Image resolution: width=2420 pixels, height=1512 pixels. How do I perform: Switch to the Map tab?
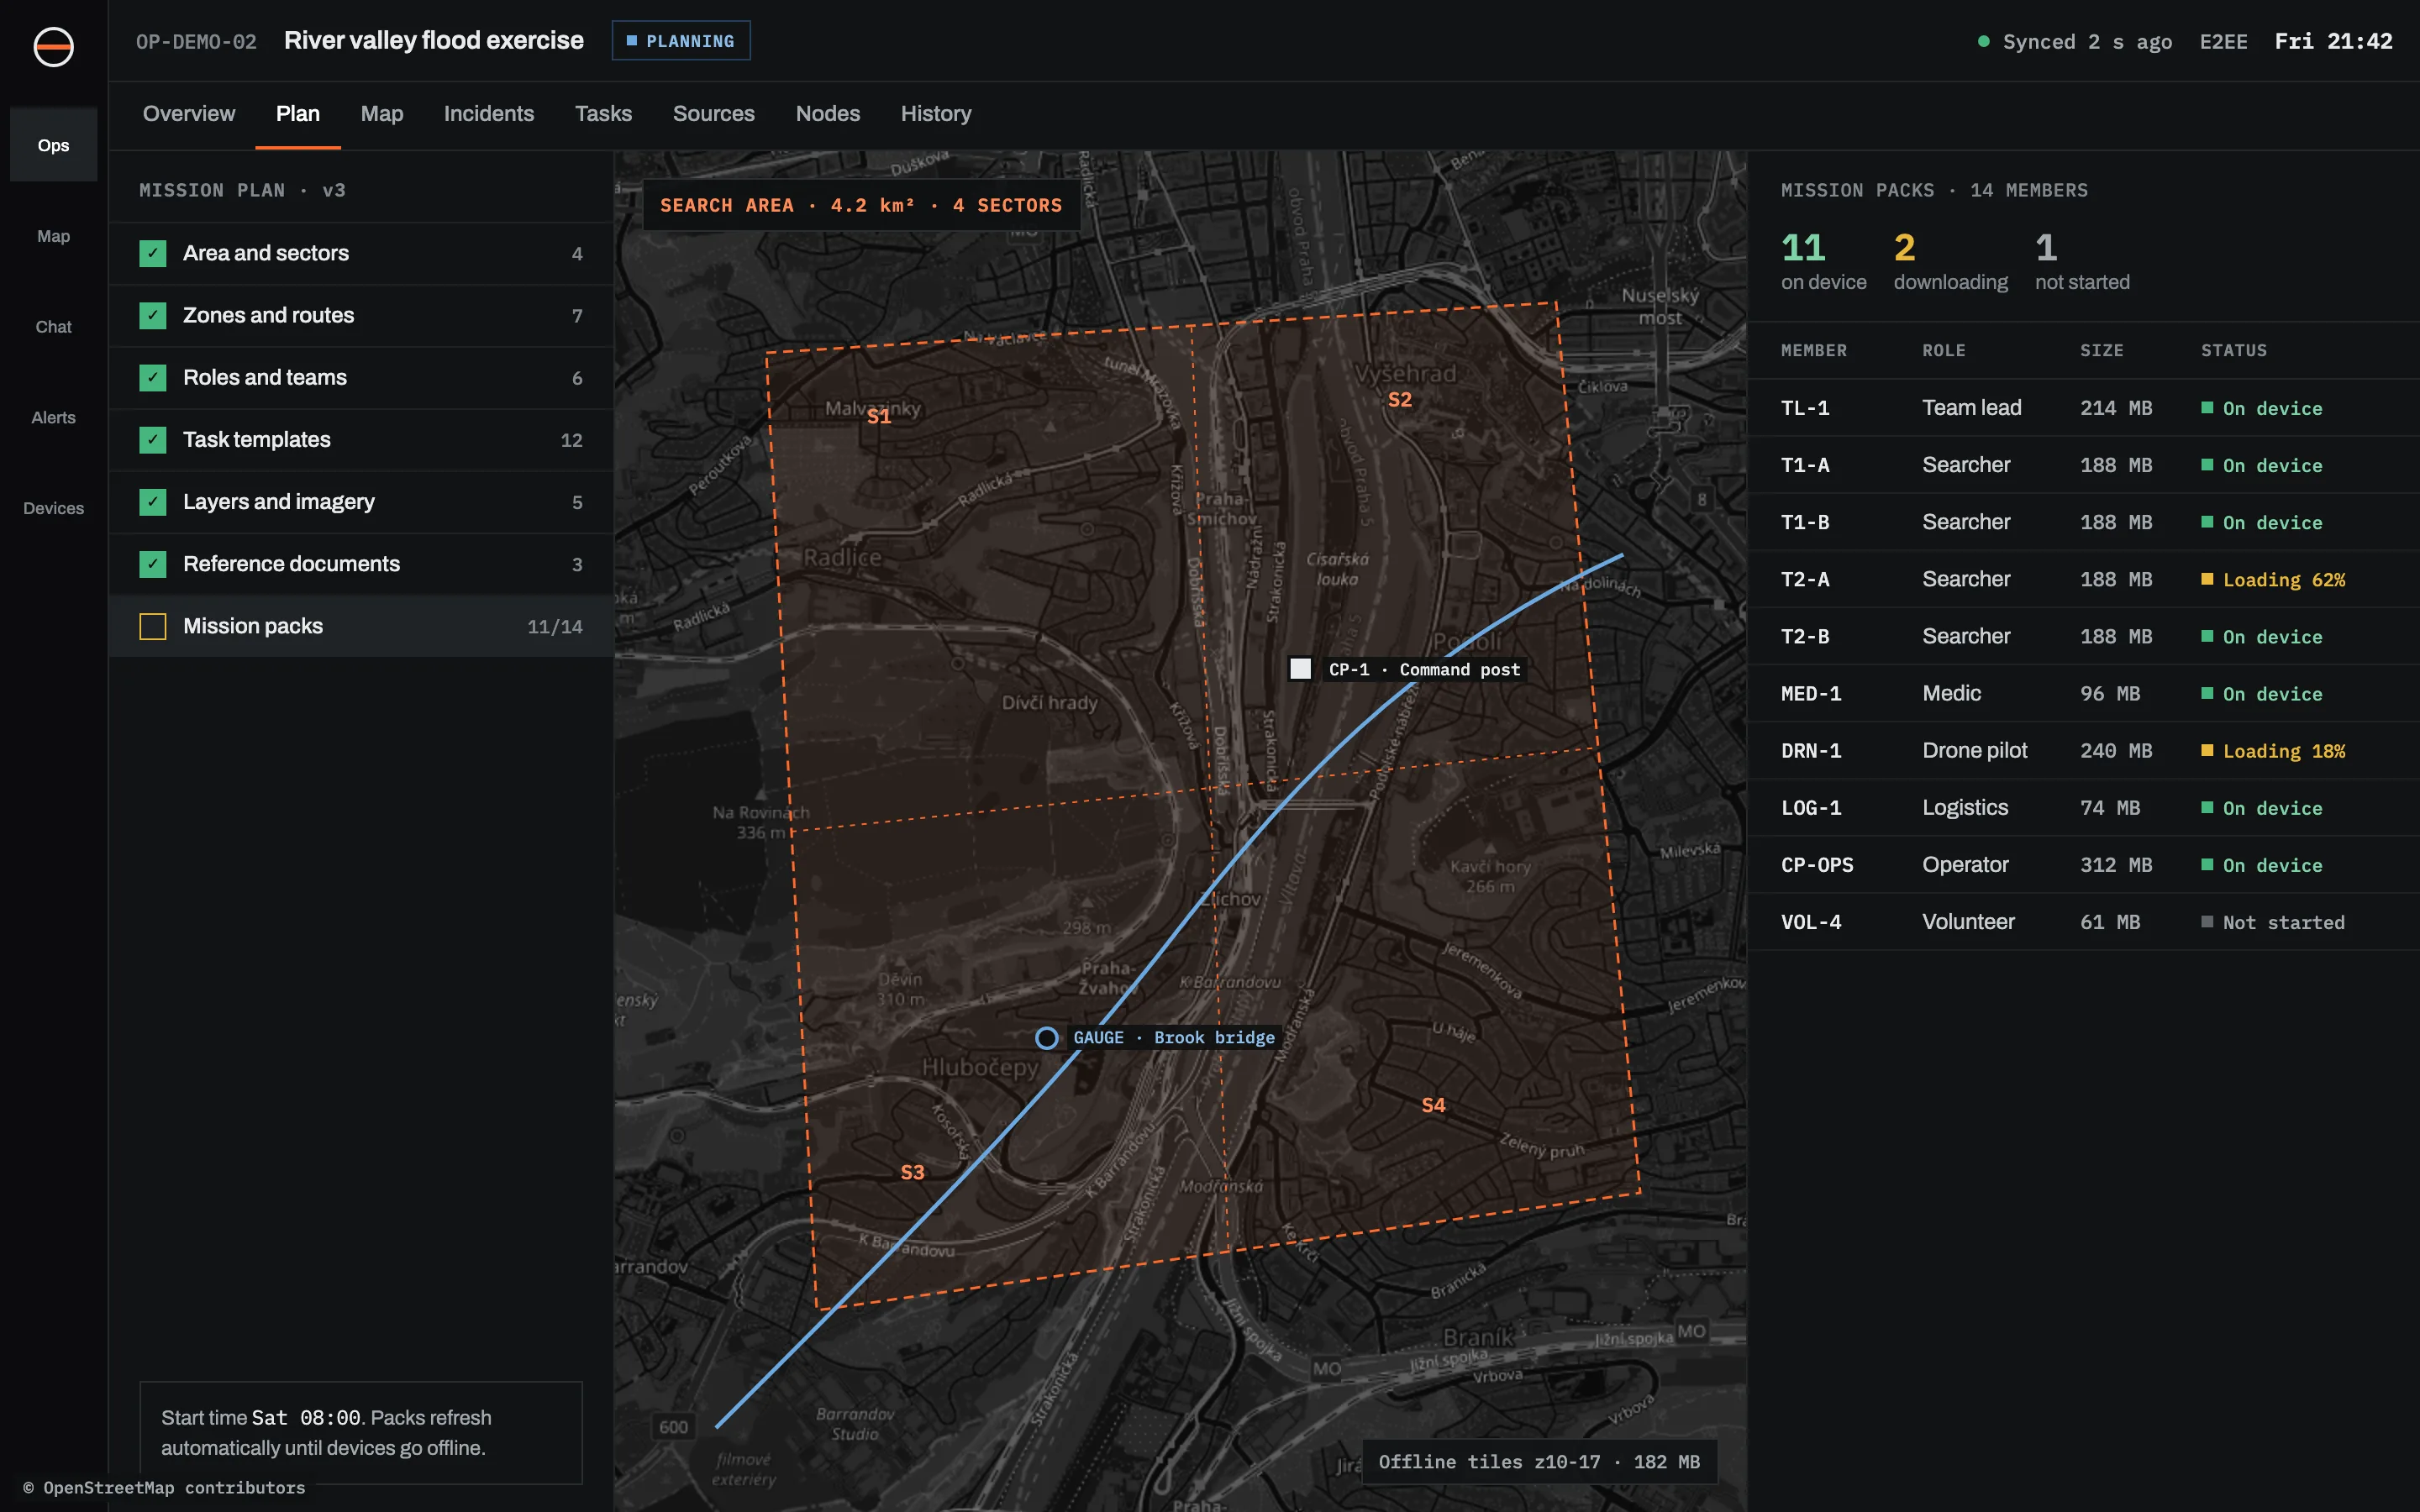[382, 114]
